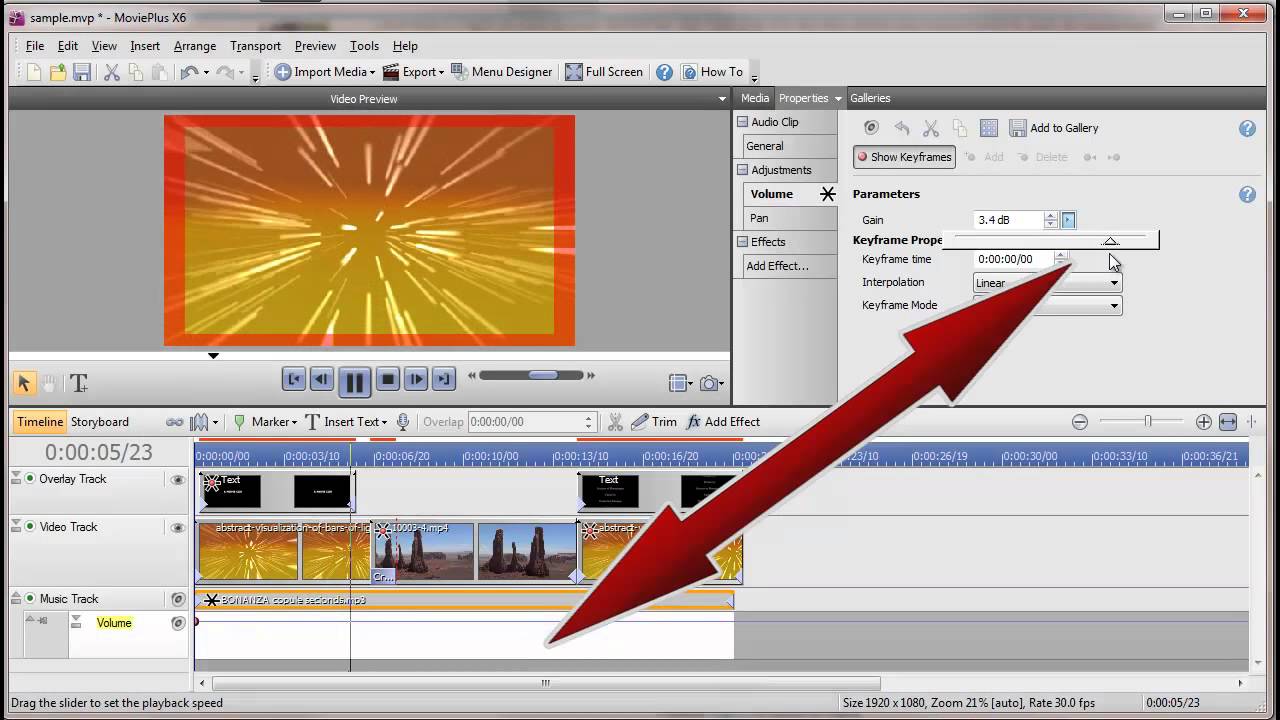Zoom out the timeline with the minus icon
Viewport: 1280px width, 720px height.
pyautogui.click(x=1080, y=422)
